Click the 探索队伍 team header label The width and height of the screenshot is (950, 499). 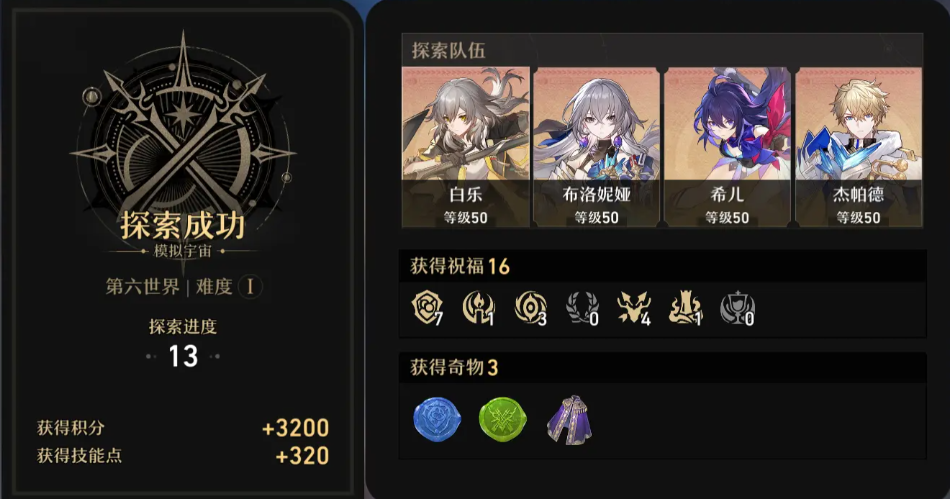click(x=448, y=50)
